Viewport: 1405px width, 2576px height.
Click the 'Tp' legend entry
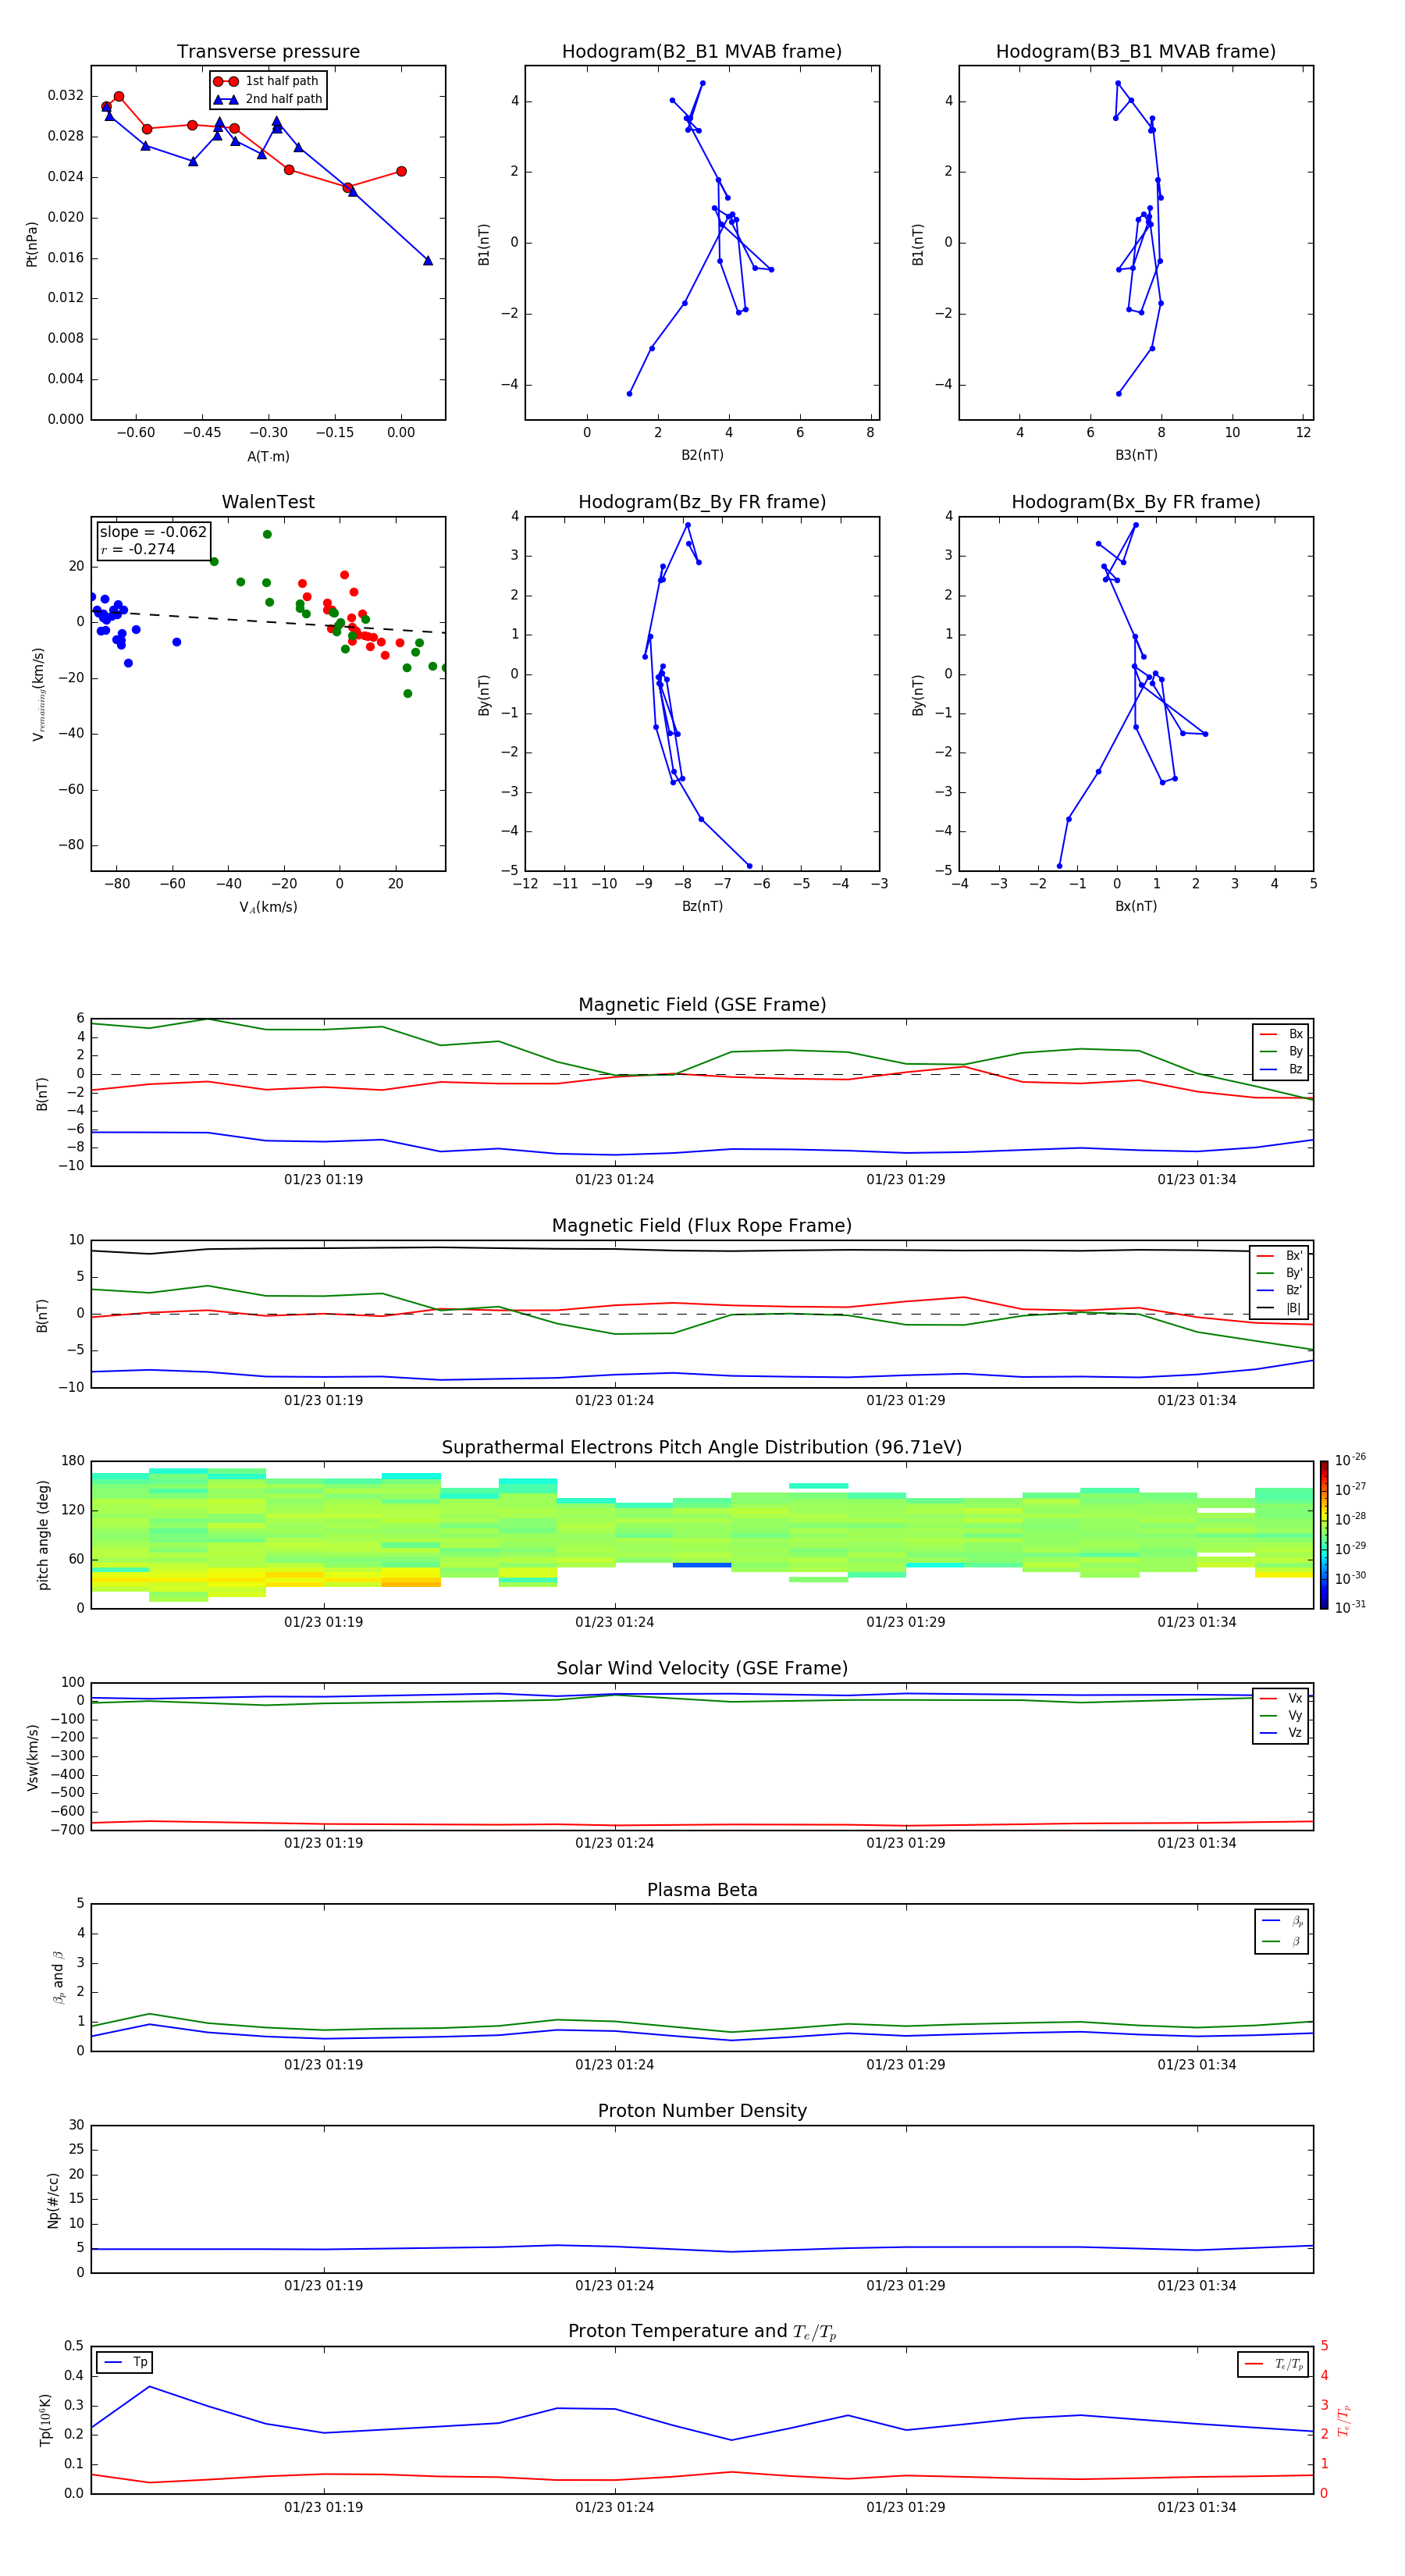(x=125, y=2362)
